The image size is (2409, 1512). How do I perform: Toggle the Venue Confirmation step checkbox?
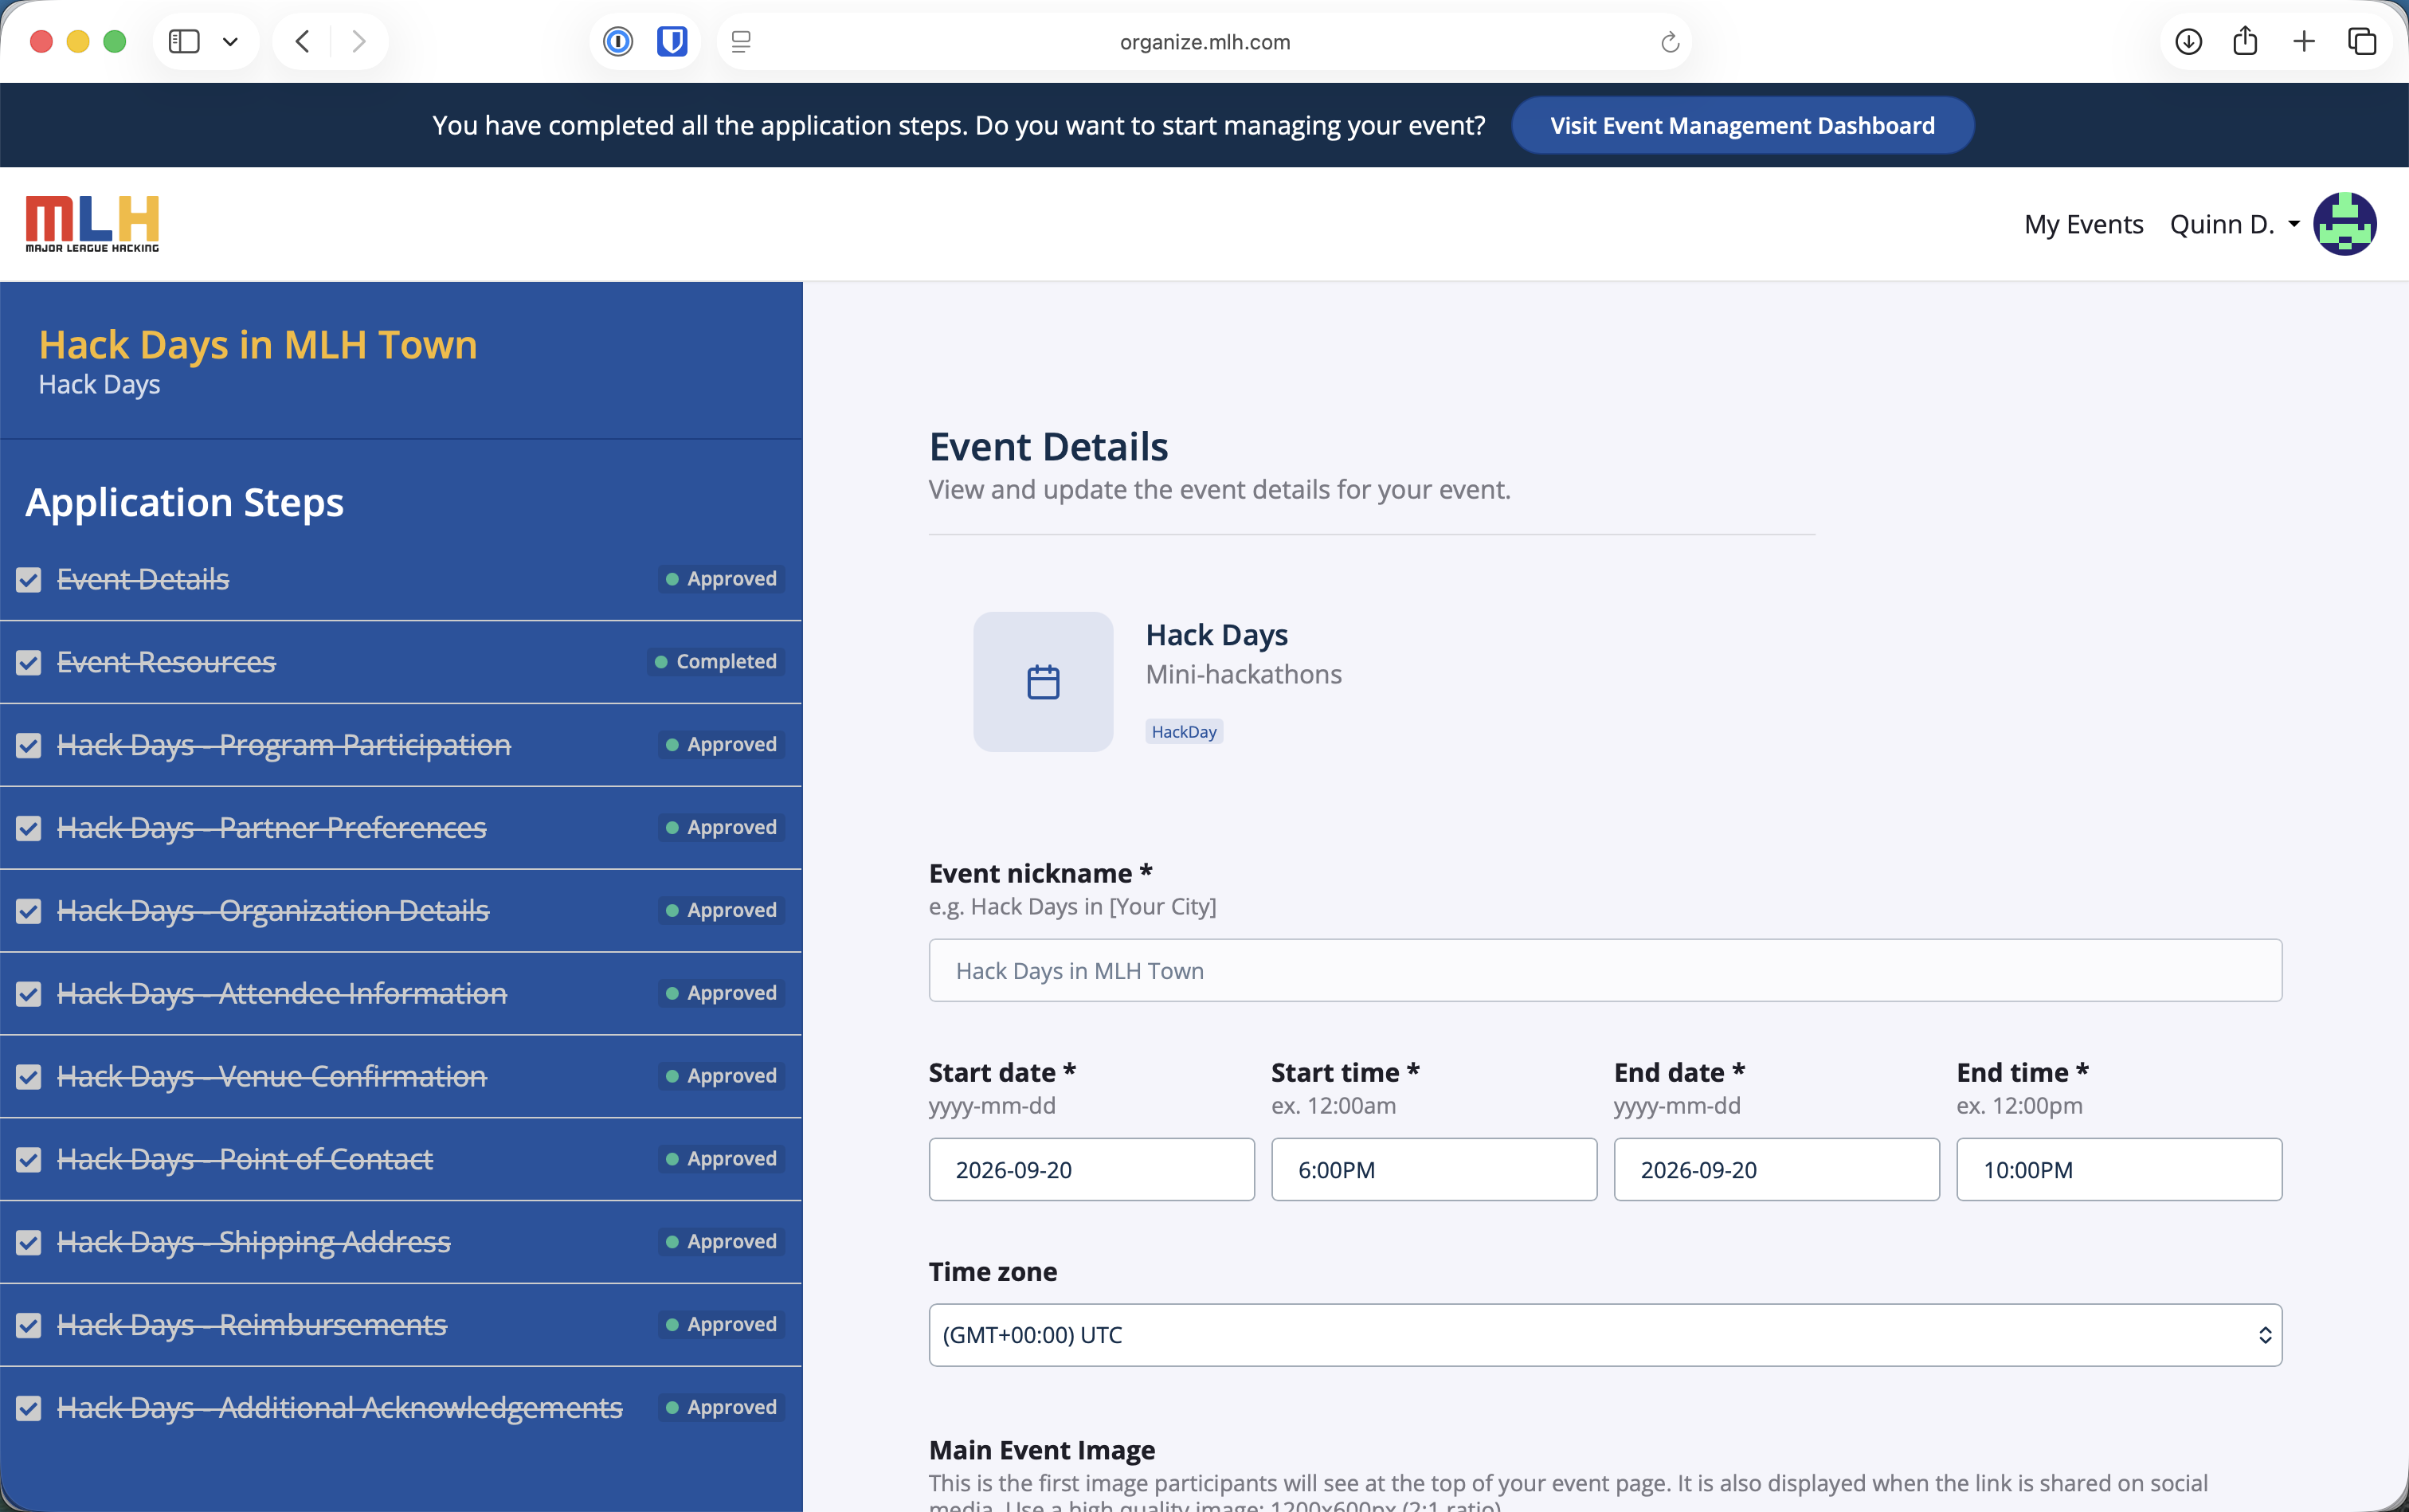(29, 1077)
